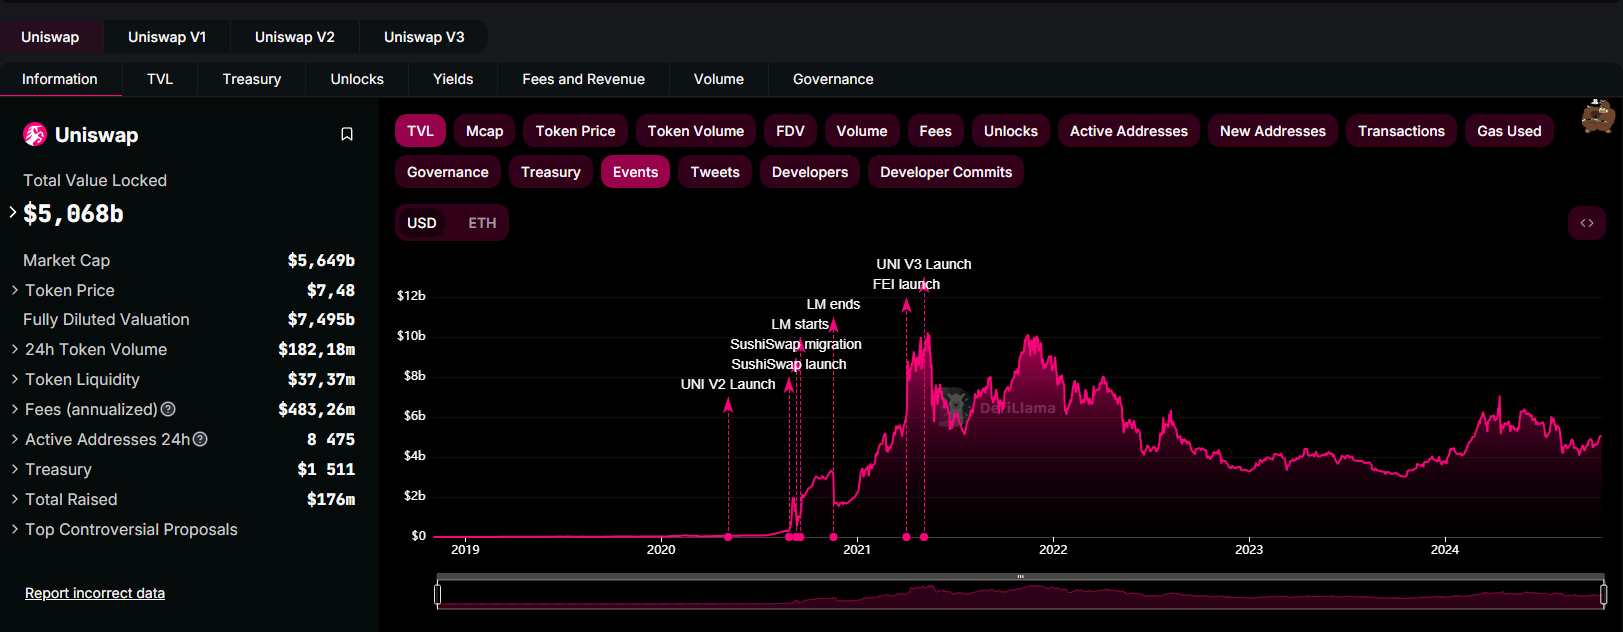Click the llama mascot icon top right

tap(1597, 117)
